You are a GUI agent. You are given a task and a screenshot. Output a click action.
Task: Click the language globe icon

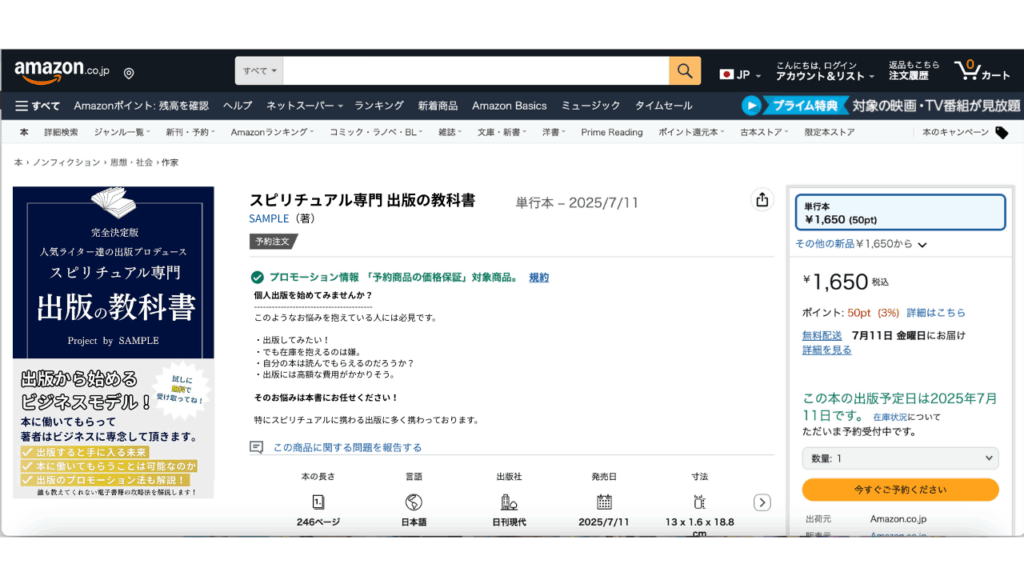413,502
